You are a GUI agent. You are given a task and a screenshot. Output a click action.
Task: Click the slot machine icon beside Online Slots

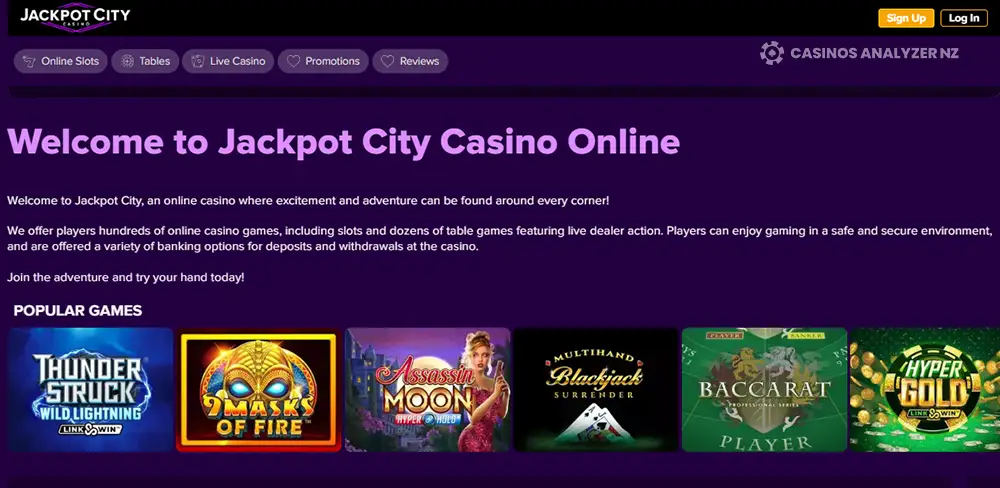tap(28, 61)
